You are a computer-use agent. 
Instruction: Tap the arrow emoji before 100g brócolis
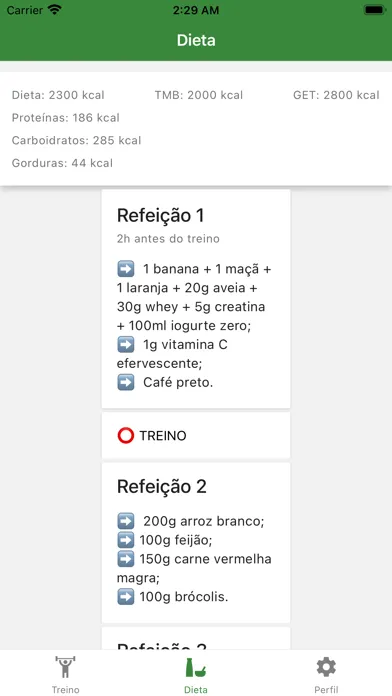(x=126, y=597)
